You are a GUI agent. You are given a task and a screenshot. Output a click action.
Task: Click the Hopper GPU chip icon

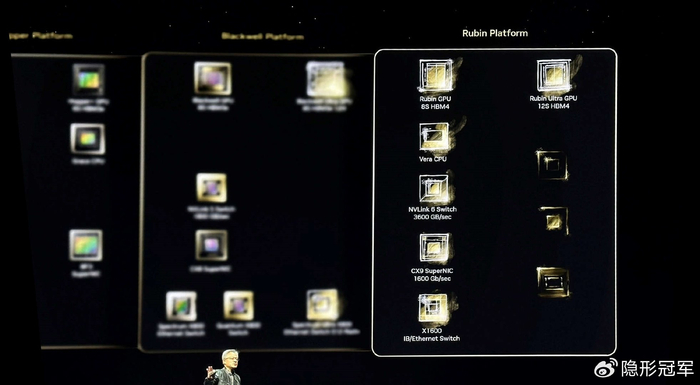click(89, 80)
